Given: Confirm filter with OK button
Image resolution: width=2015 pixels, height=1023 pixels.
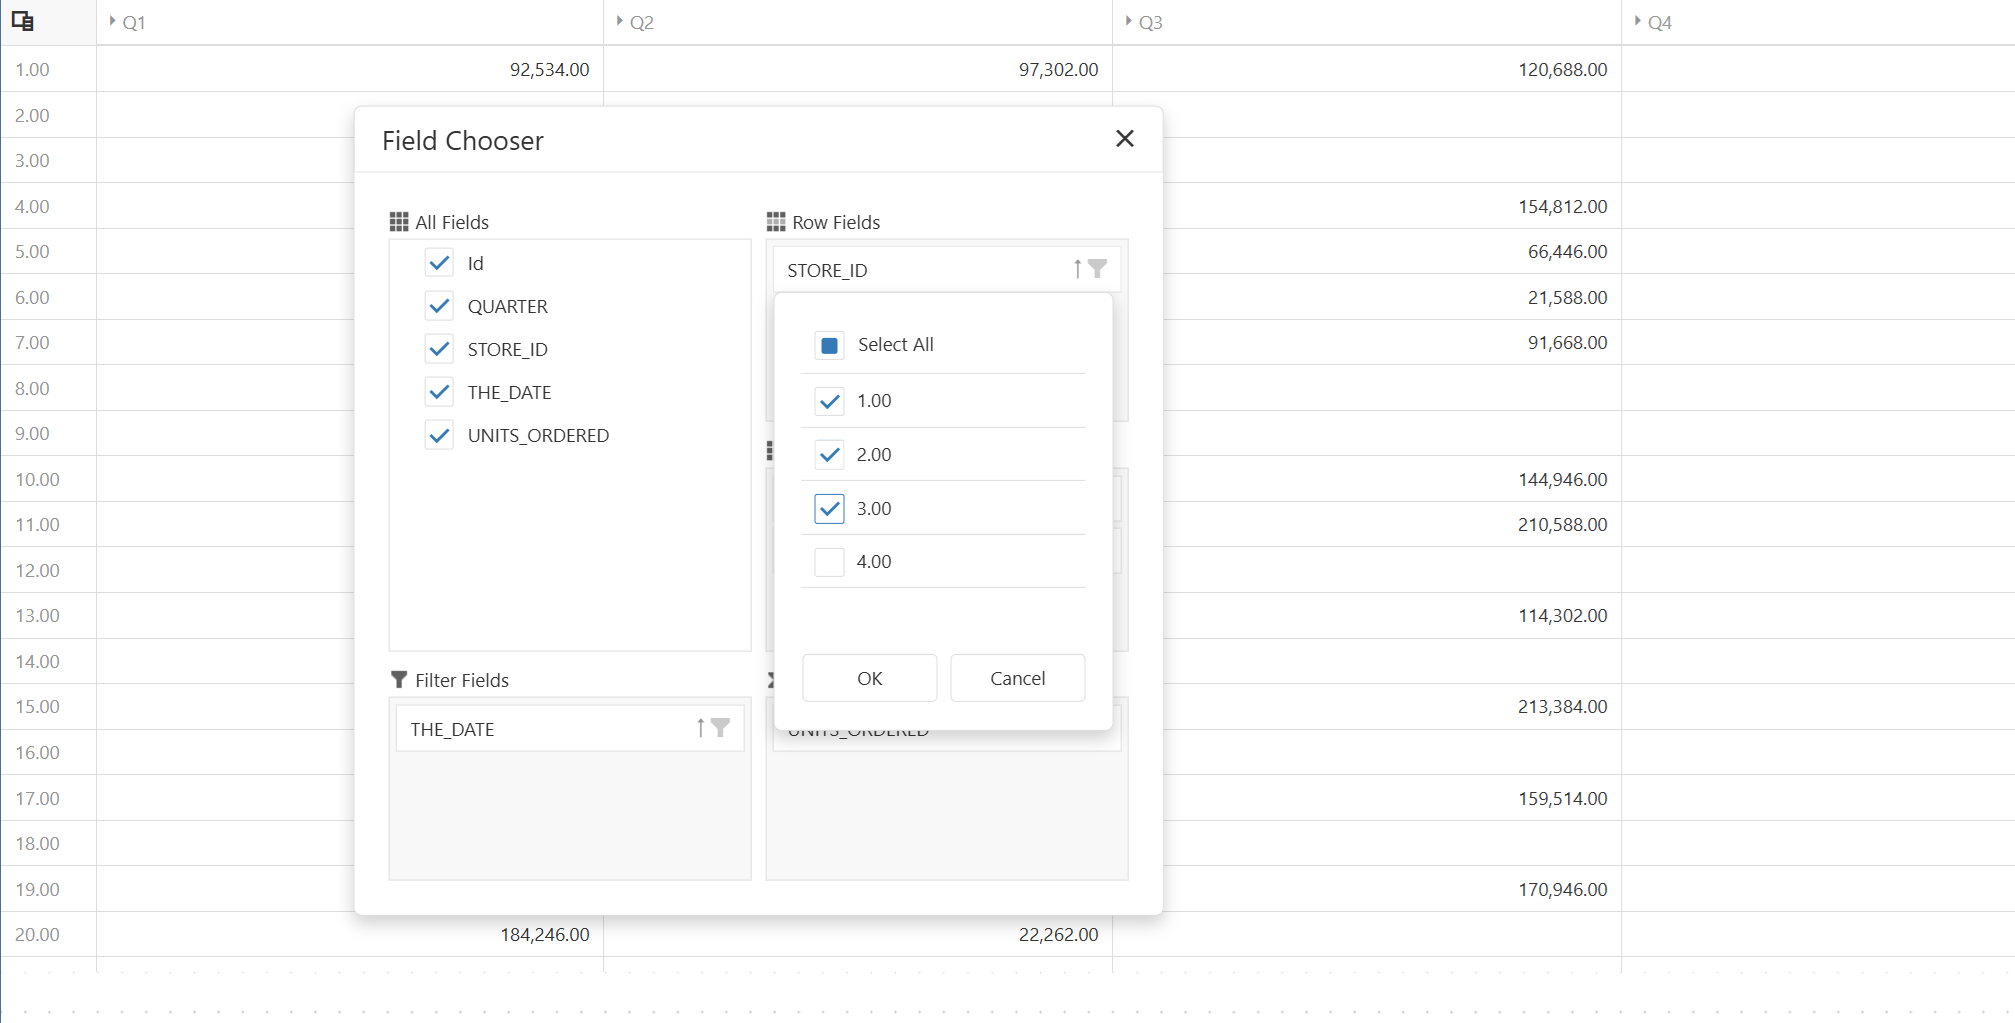Looking at the screenshot, I should [870, 678].
